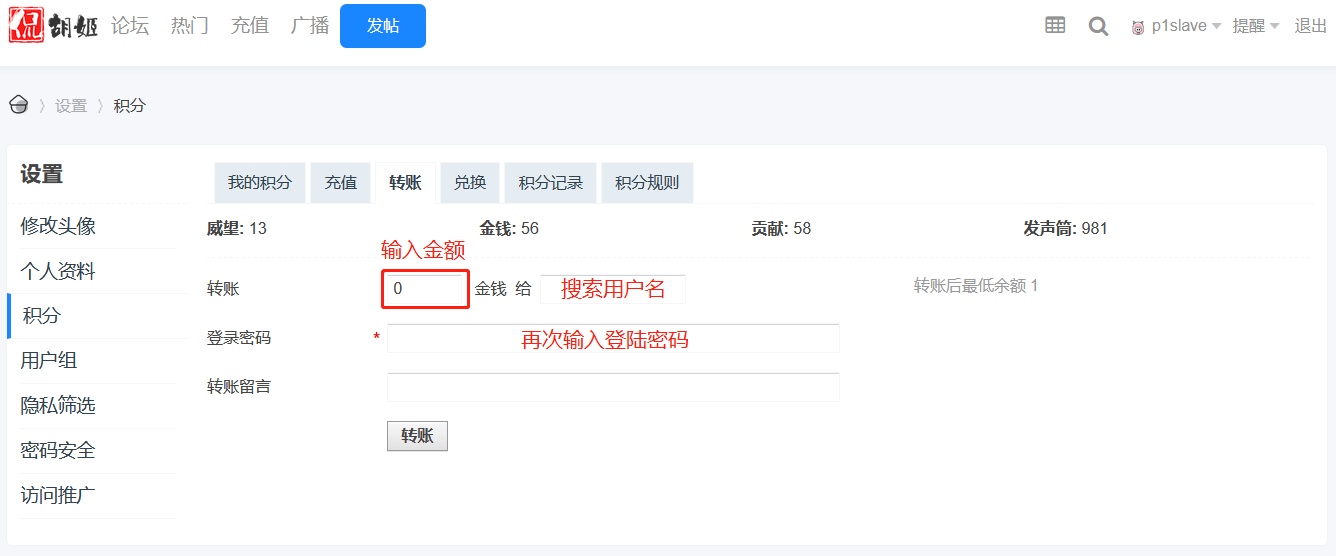Click the p1slave pig avatar icon

click(x=1138, y=28)
